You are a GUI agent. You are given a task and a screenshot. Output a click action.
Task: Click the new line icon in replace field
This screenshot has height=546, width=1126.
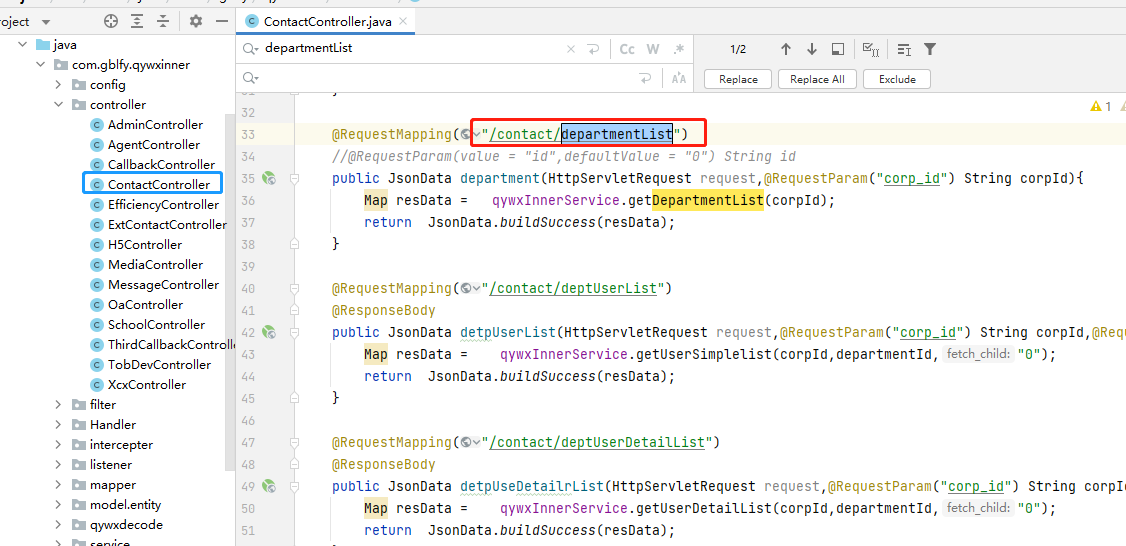pos(646,78)
